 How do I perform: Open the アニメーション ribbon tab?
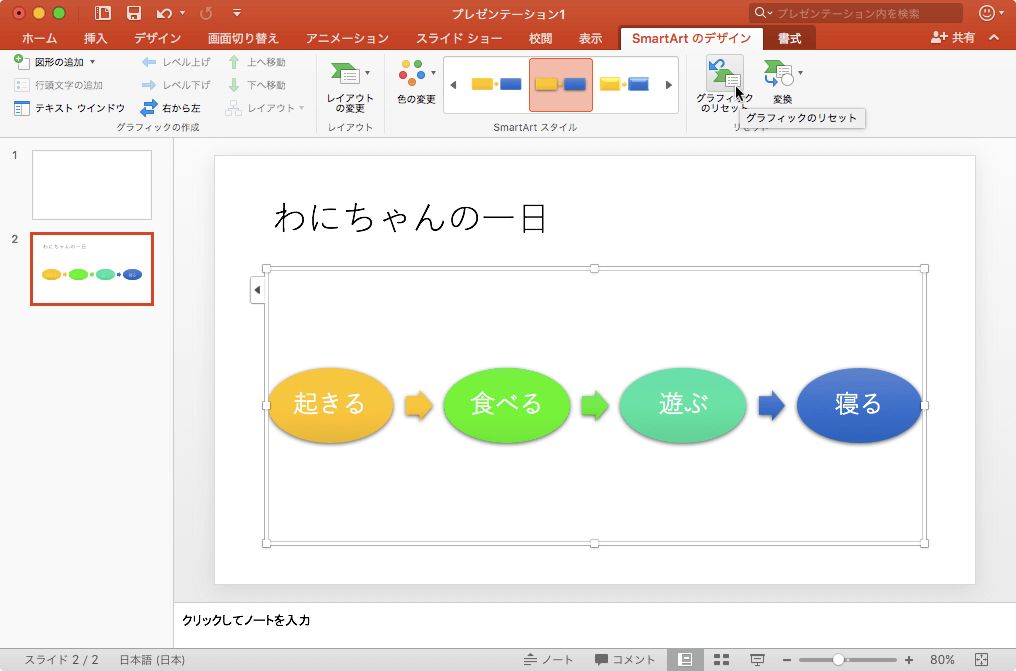tap(345, 38)
